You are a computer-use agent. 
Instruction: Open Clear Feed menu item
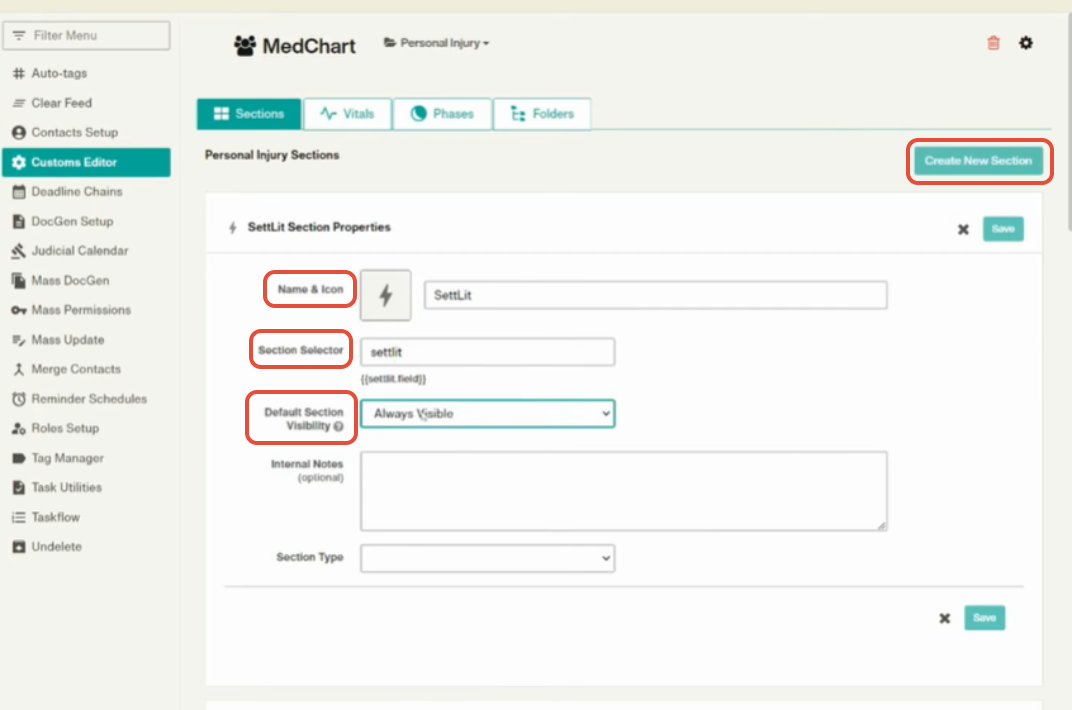pyautogui.click(x=86, y=103)
